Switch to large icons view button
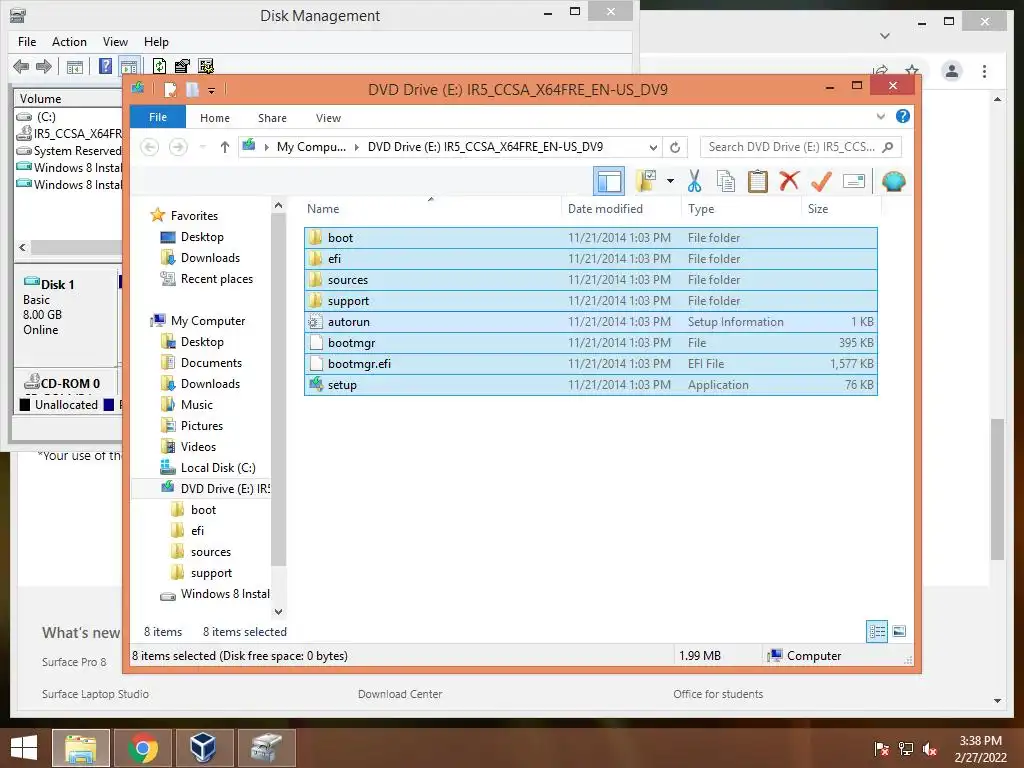This screenshot has height=768, width=1024. [x=899, y=631]
